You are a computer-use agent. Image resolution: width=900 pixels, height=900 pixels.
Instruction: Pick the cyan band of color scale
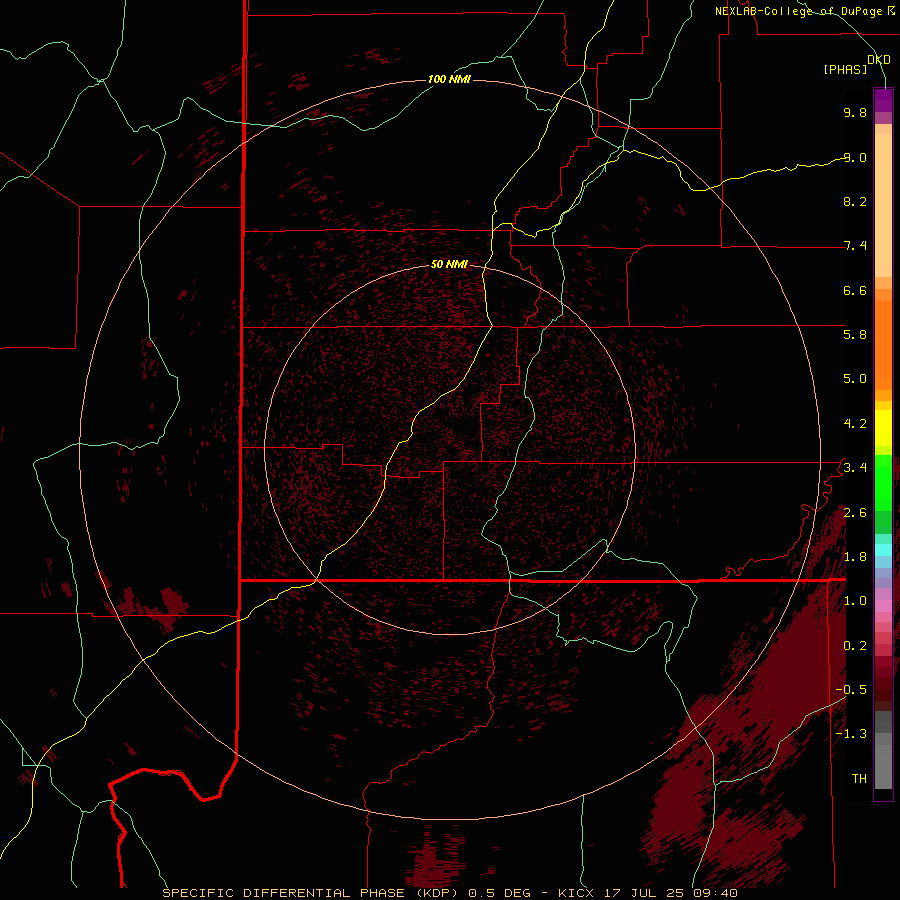(x=883, y=549)
